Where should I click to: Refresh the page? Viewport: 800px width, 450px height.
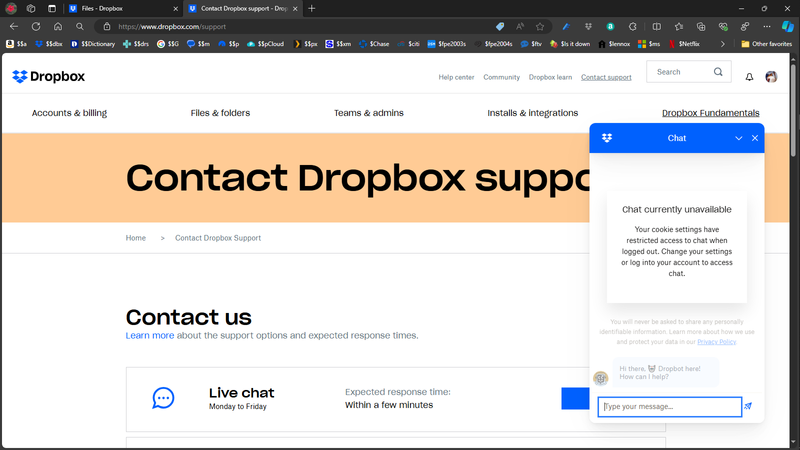coord(36,27)
